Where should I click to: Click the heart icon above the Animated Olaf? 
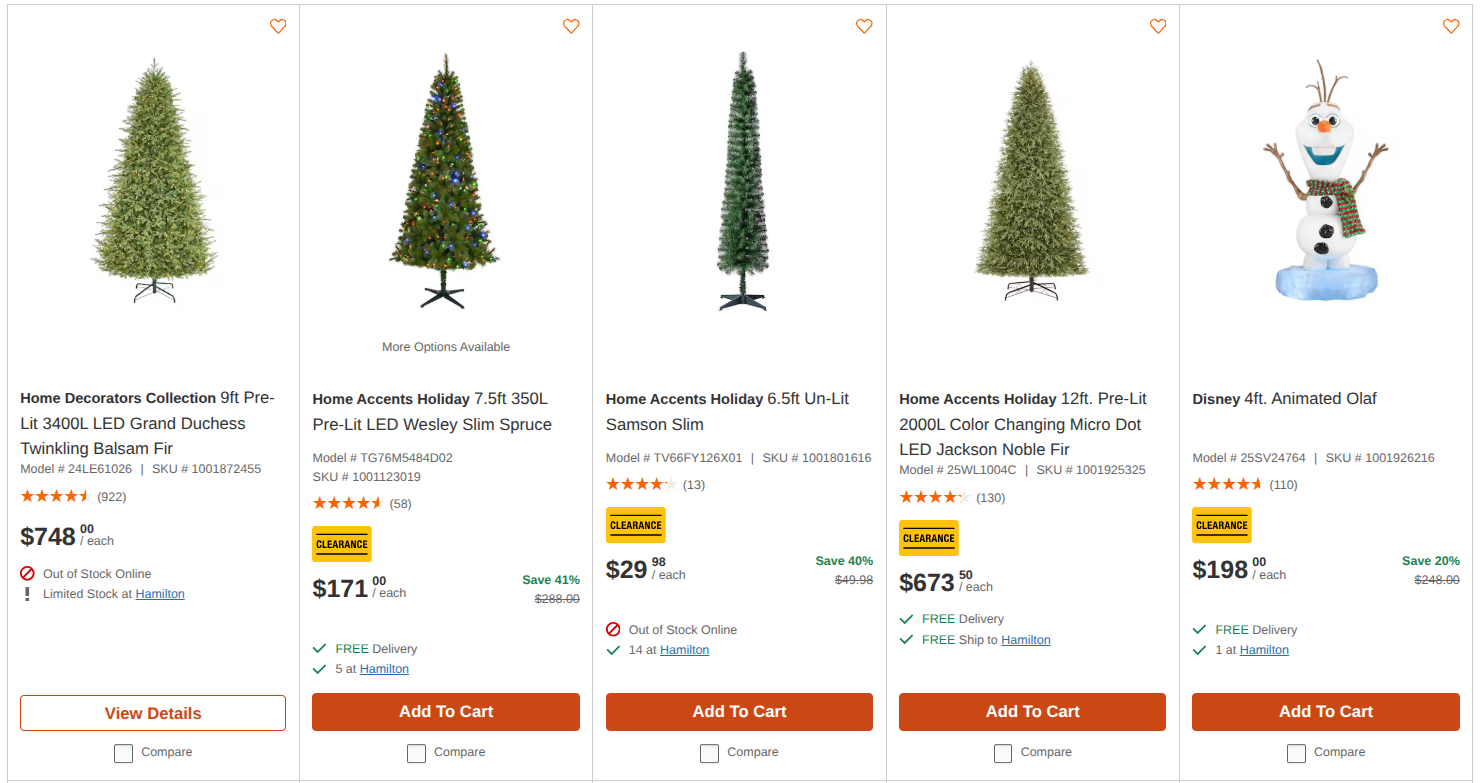coord(1451,26)
